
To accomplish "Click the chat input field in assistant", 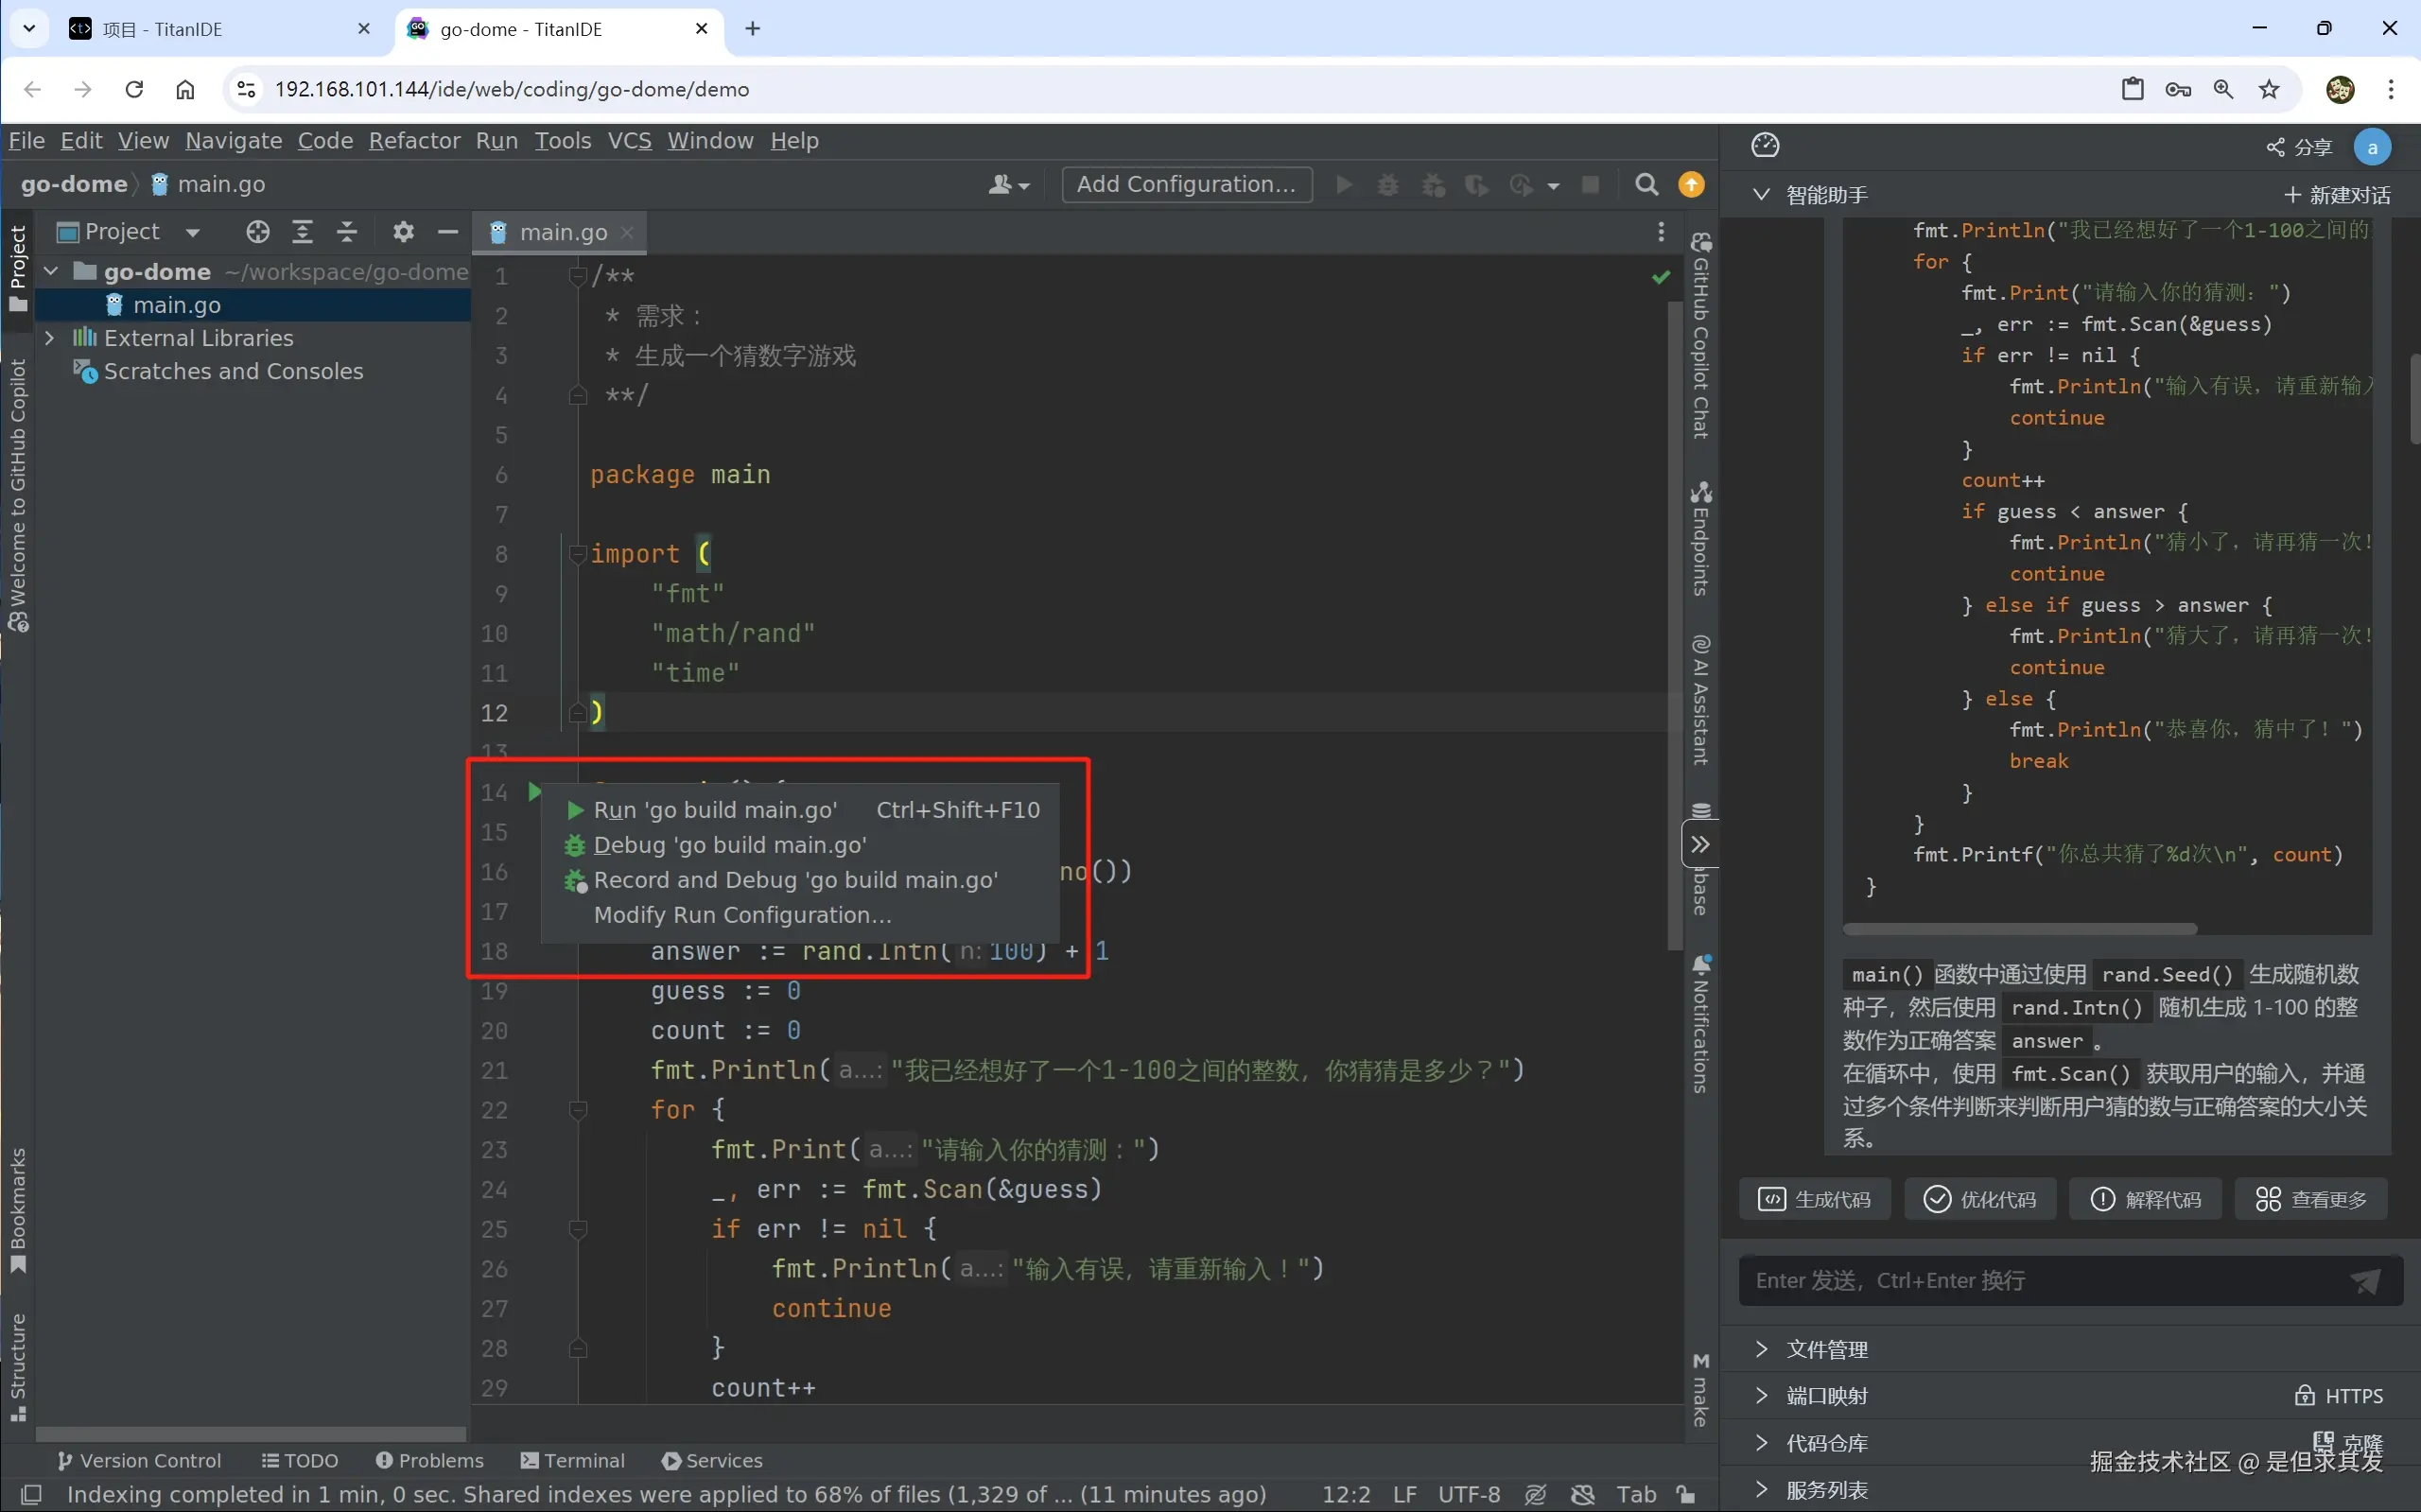I will point(2040,1281).
